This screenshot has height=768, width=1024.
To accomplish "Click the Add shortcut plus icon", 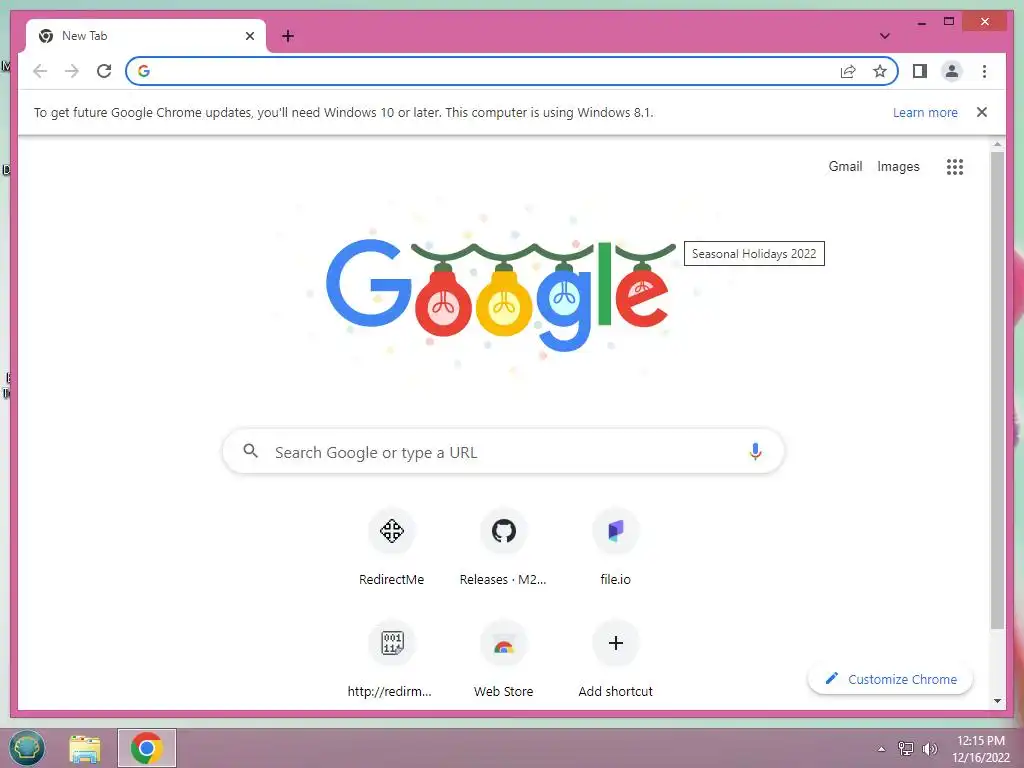I will click(x=615, y=643).
